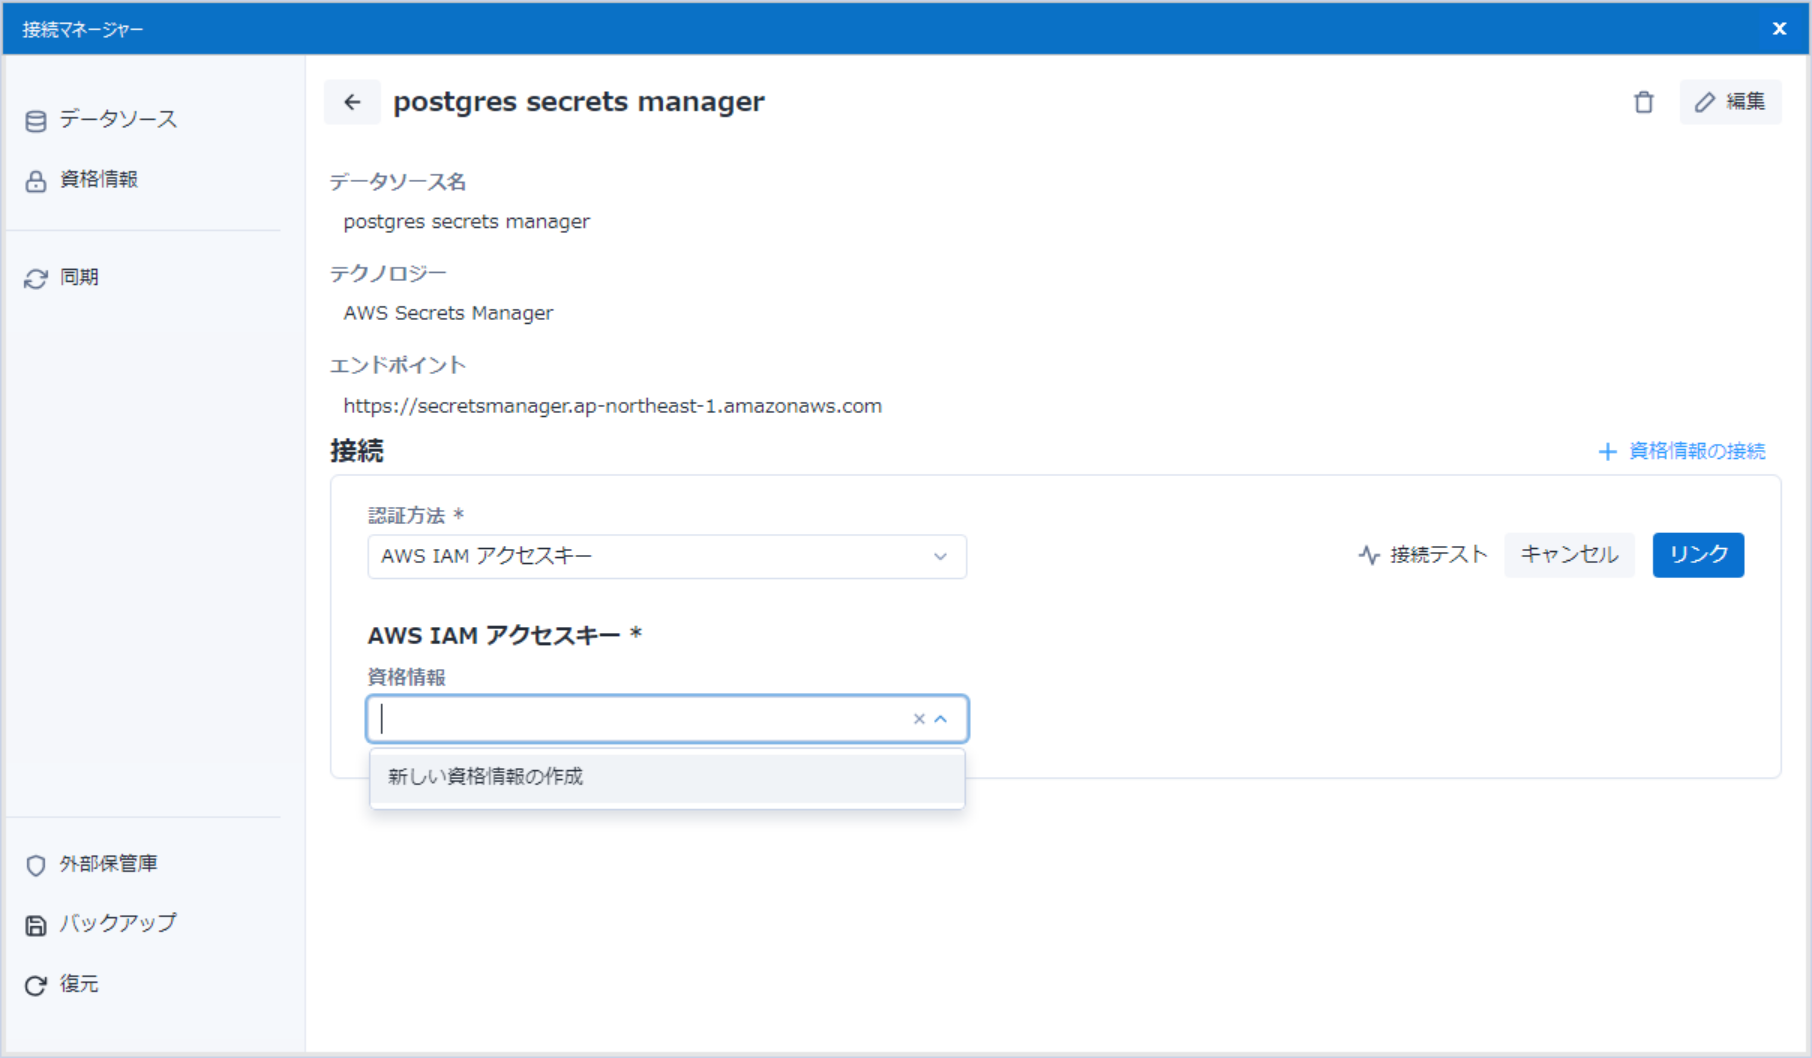This screenshot has width=1812, height=1058.
Task: Click the endpoint URL text
Action: [x=612, y=406]
